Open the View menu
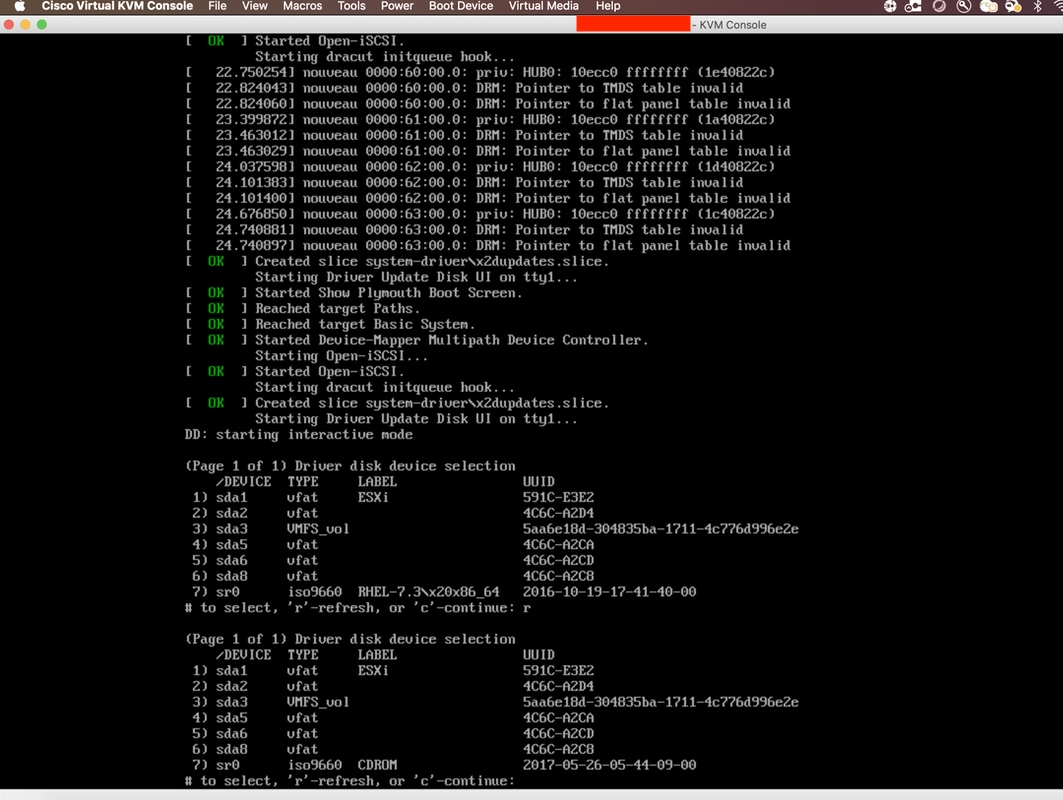 point(255,6)
